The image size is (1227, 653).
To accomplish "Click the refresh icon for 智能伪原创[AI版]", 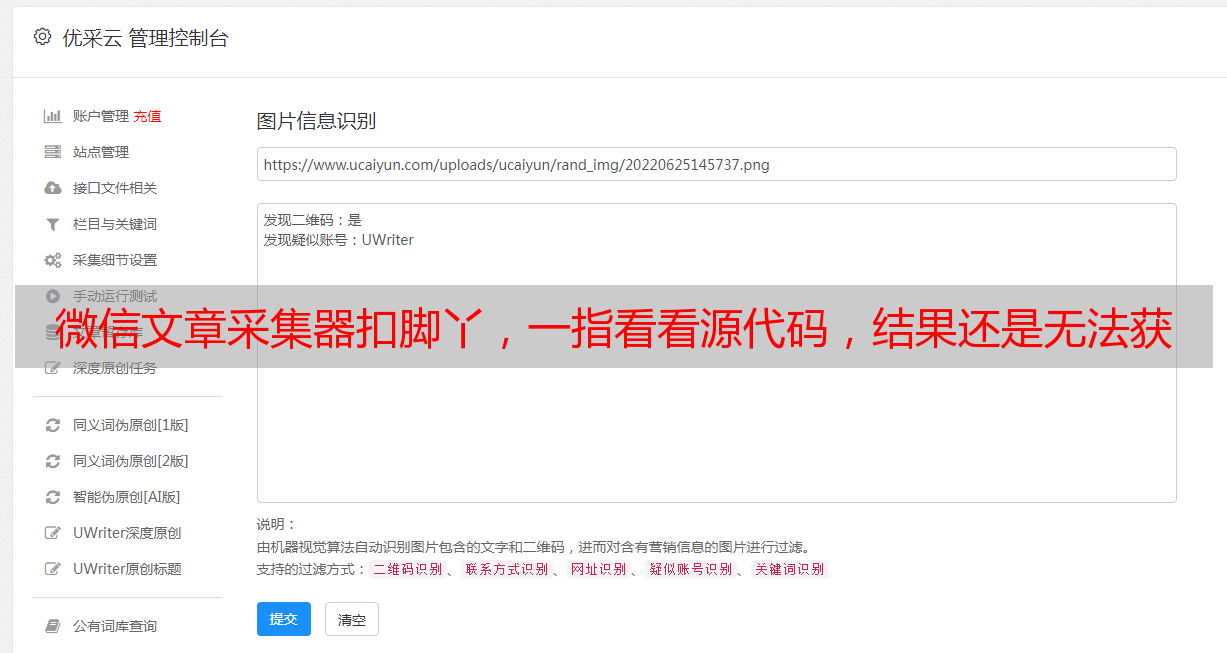I will coord(53,497).
